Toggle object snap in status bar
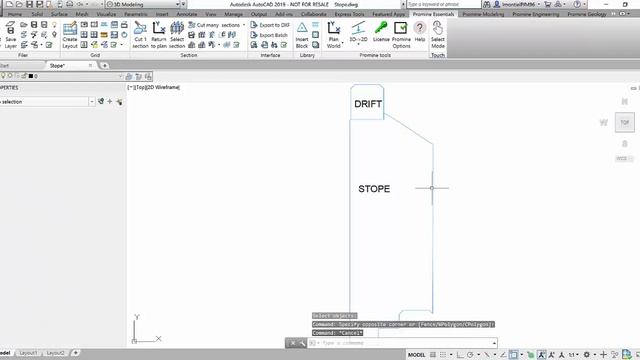 pos(514,355)
